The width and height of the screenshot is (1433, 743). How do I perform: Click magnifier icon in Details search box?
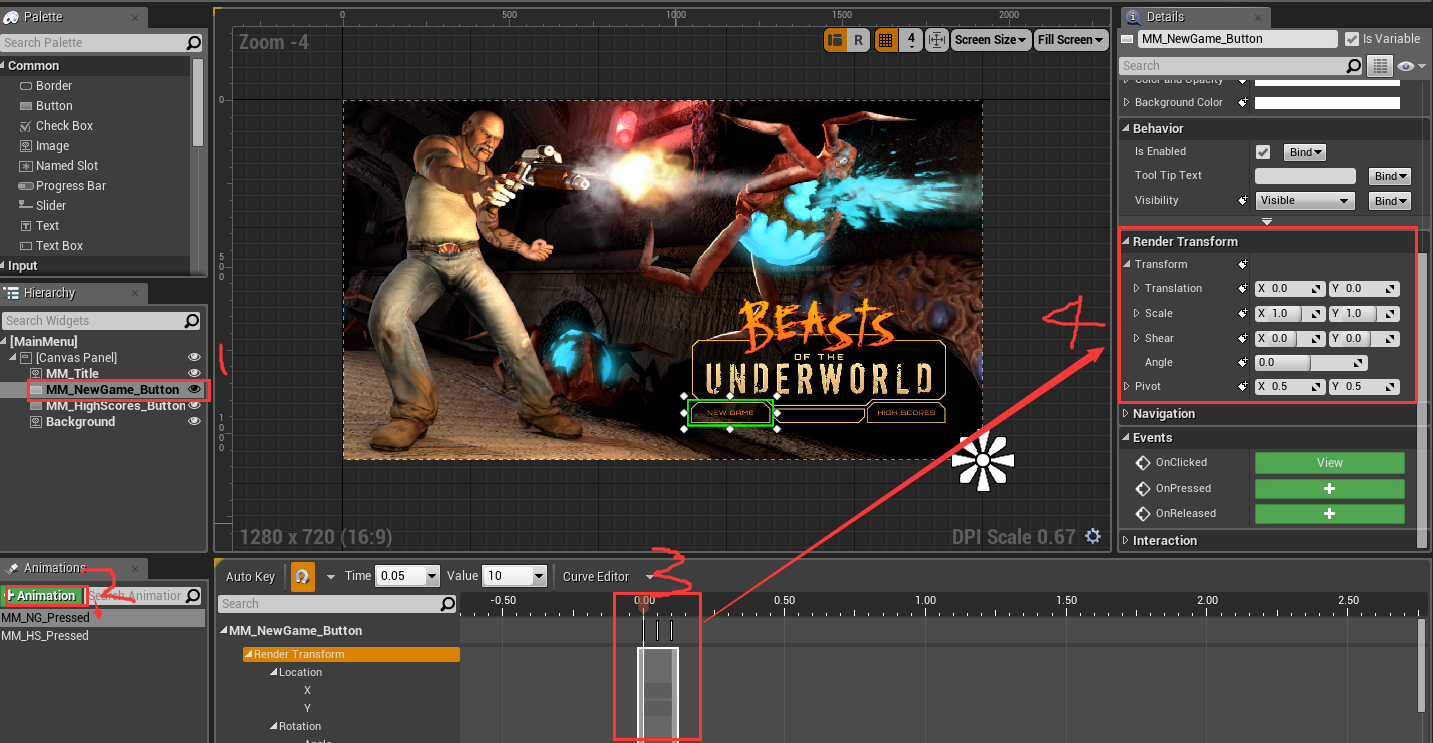click(1354, 66)
